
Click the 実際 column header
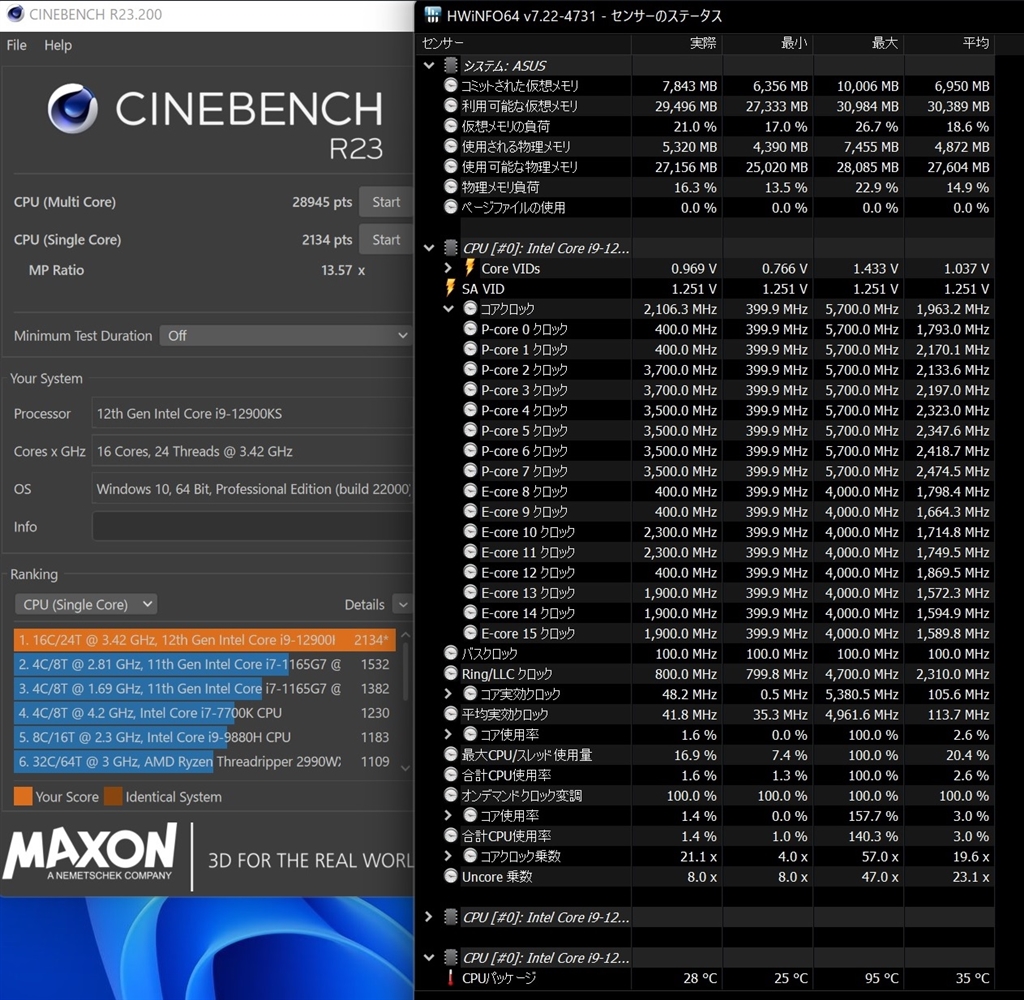tap(677, 43)
